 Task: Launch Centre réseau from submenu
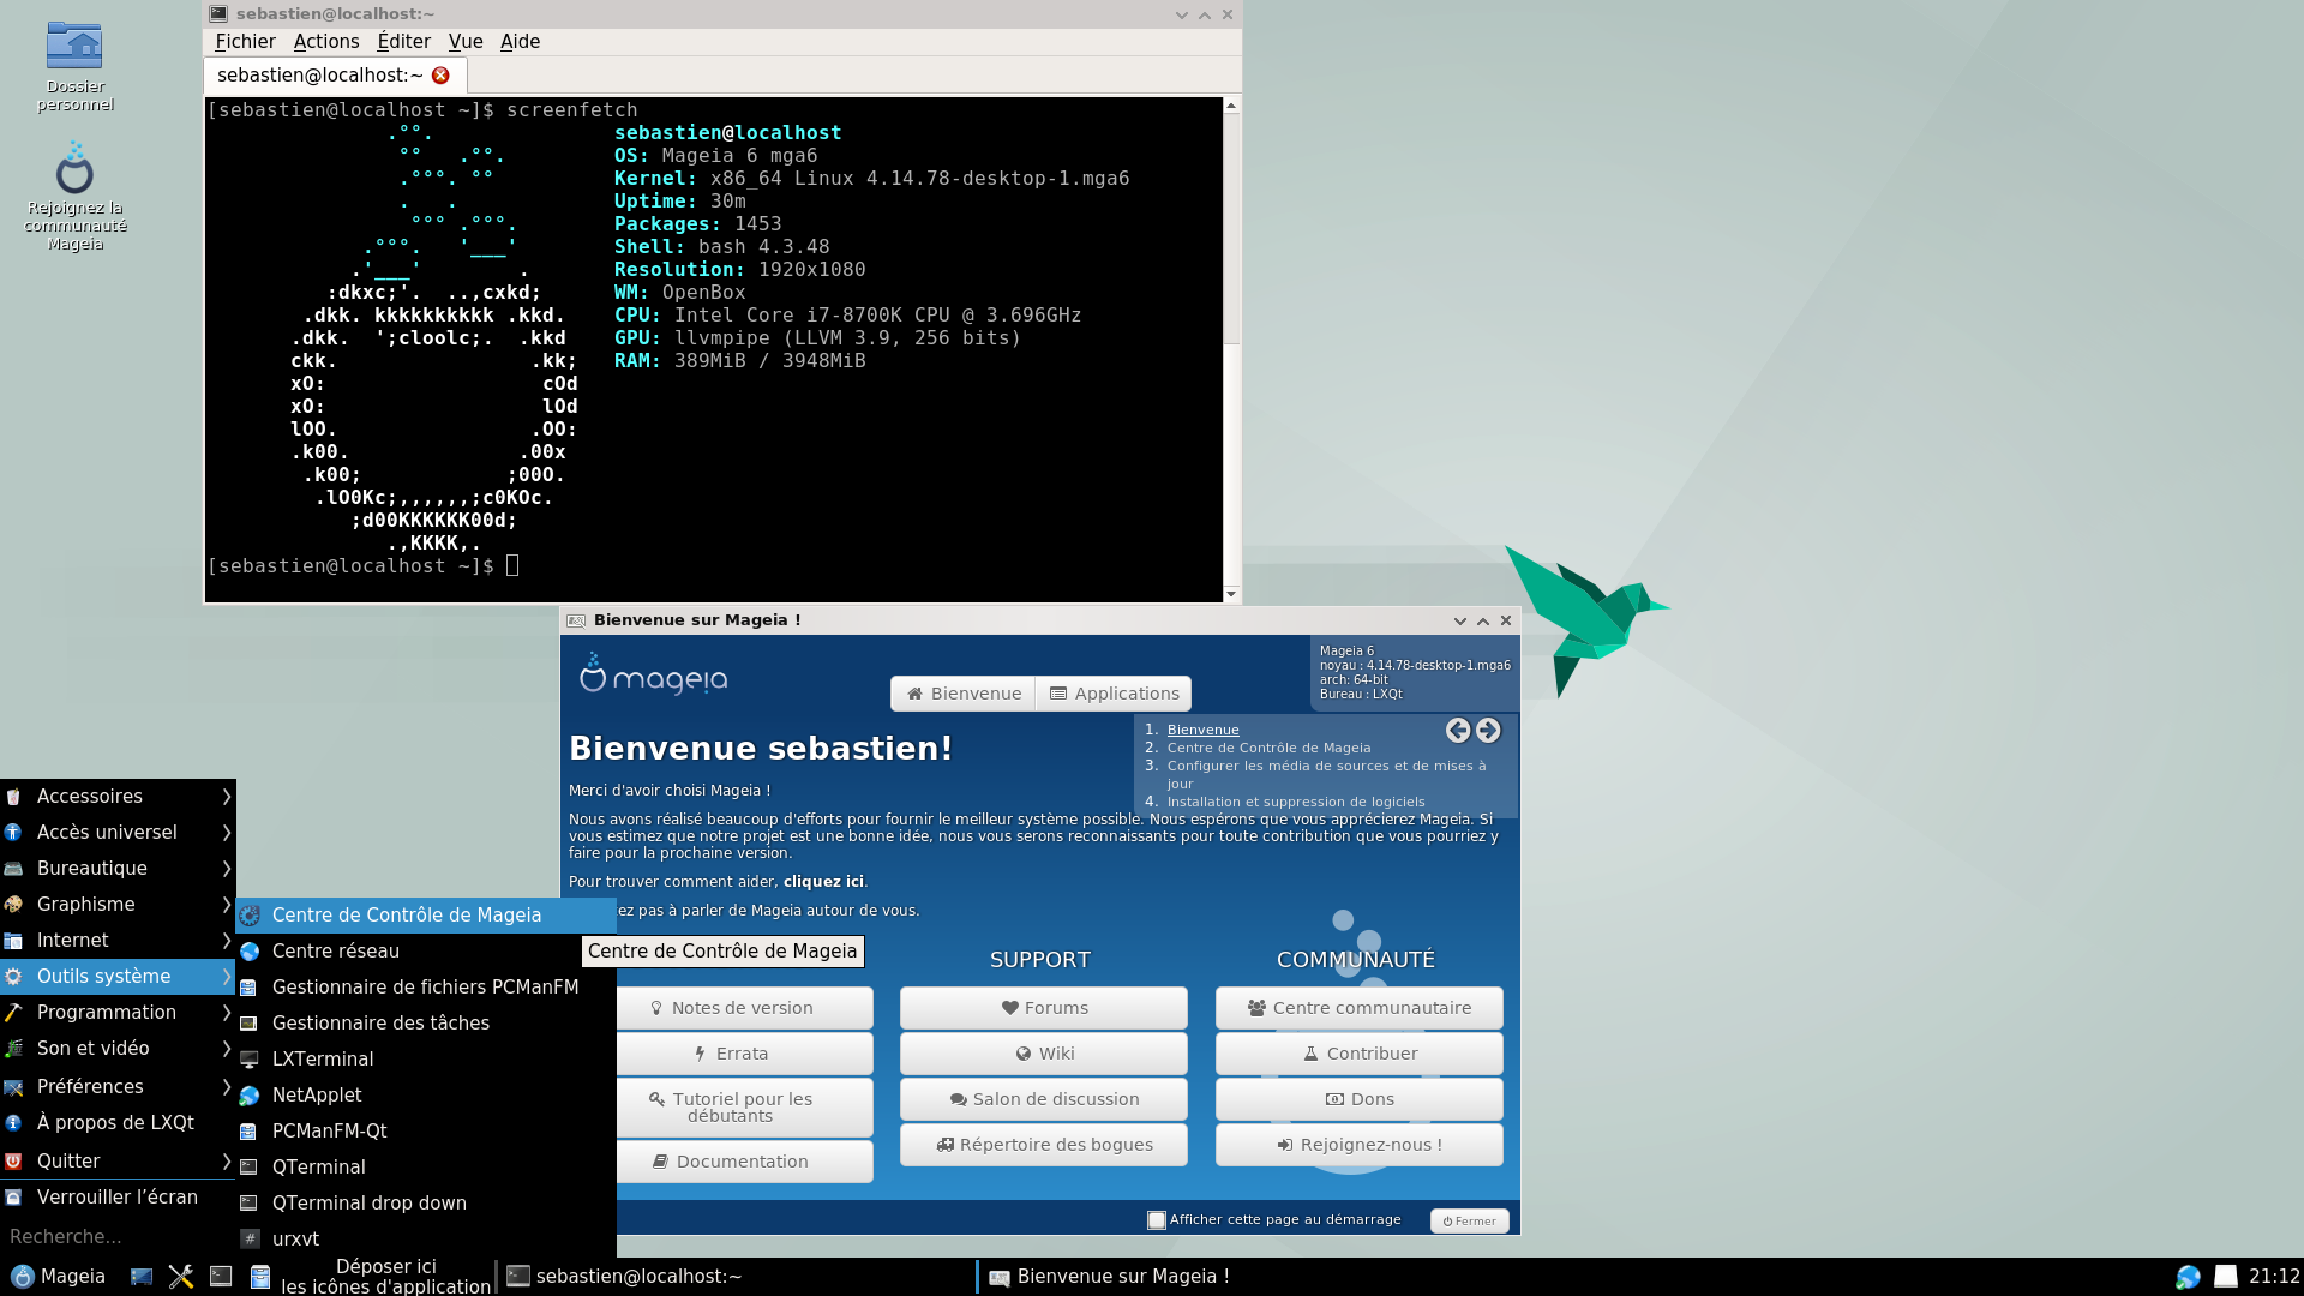point(426,951)
